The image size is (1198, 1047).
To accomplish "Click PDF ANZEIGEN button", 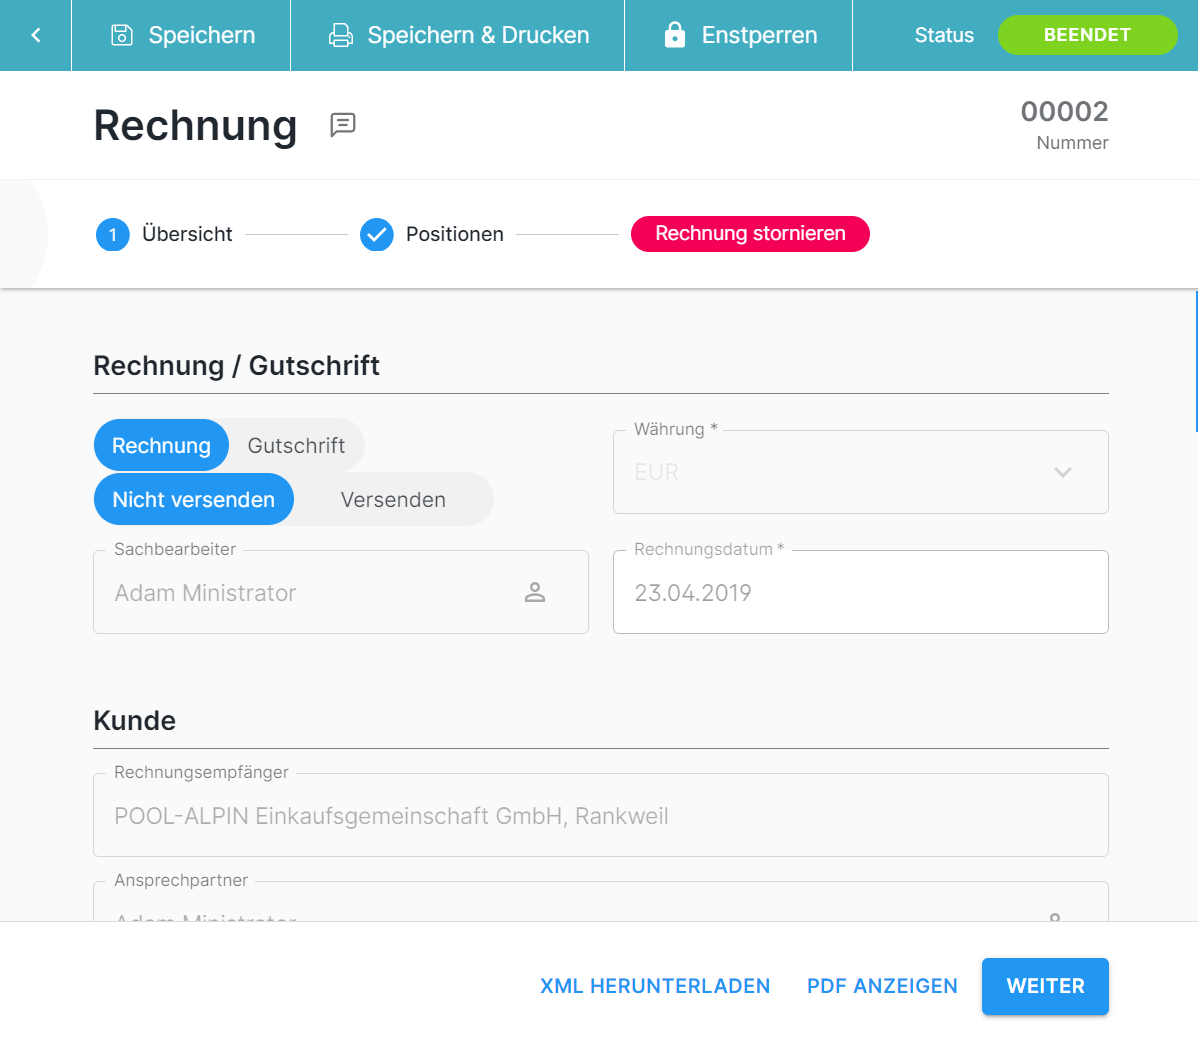I will (882, 986).
